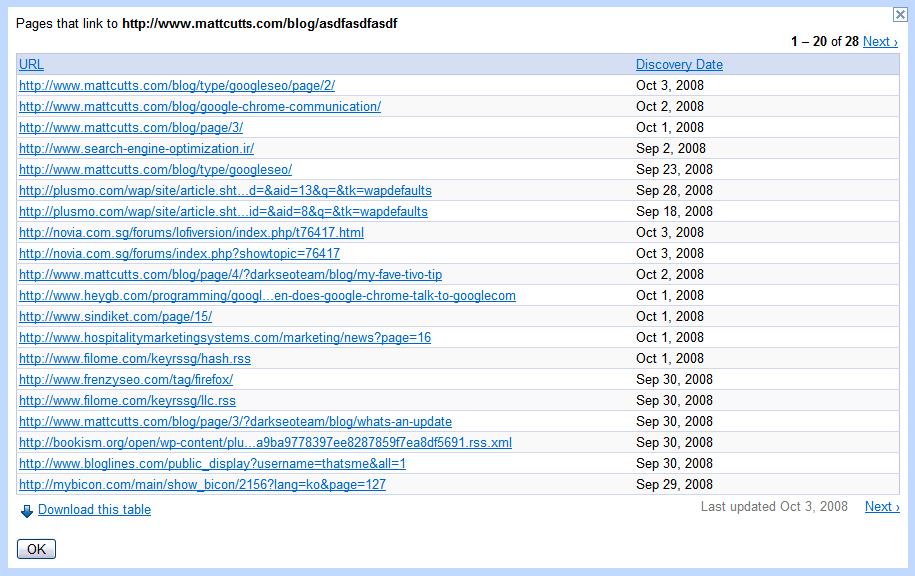Open frenzyseo.com/tag/firefox/ link
915x576 pixels.
(126, 380)
